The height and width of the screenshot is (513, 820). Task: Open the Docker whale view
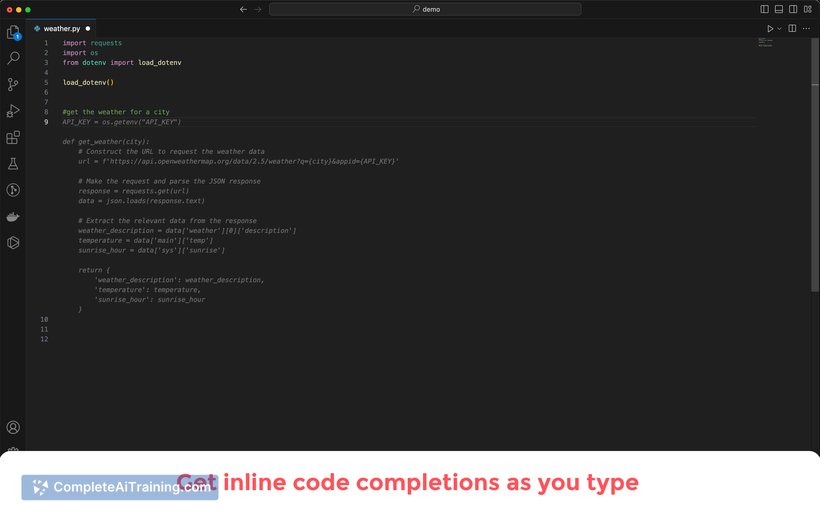[x=13, y=216]
